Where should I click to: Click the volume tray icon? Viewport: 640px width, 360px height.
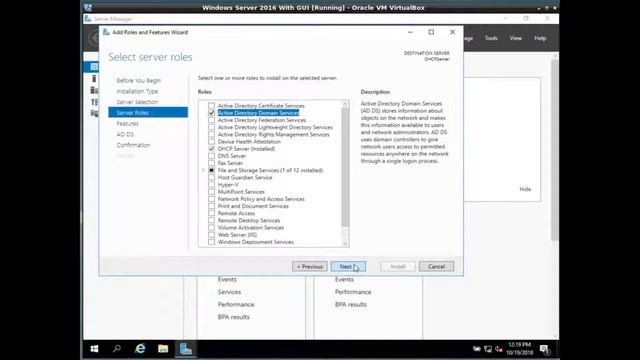499,349
